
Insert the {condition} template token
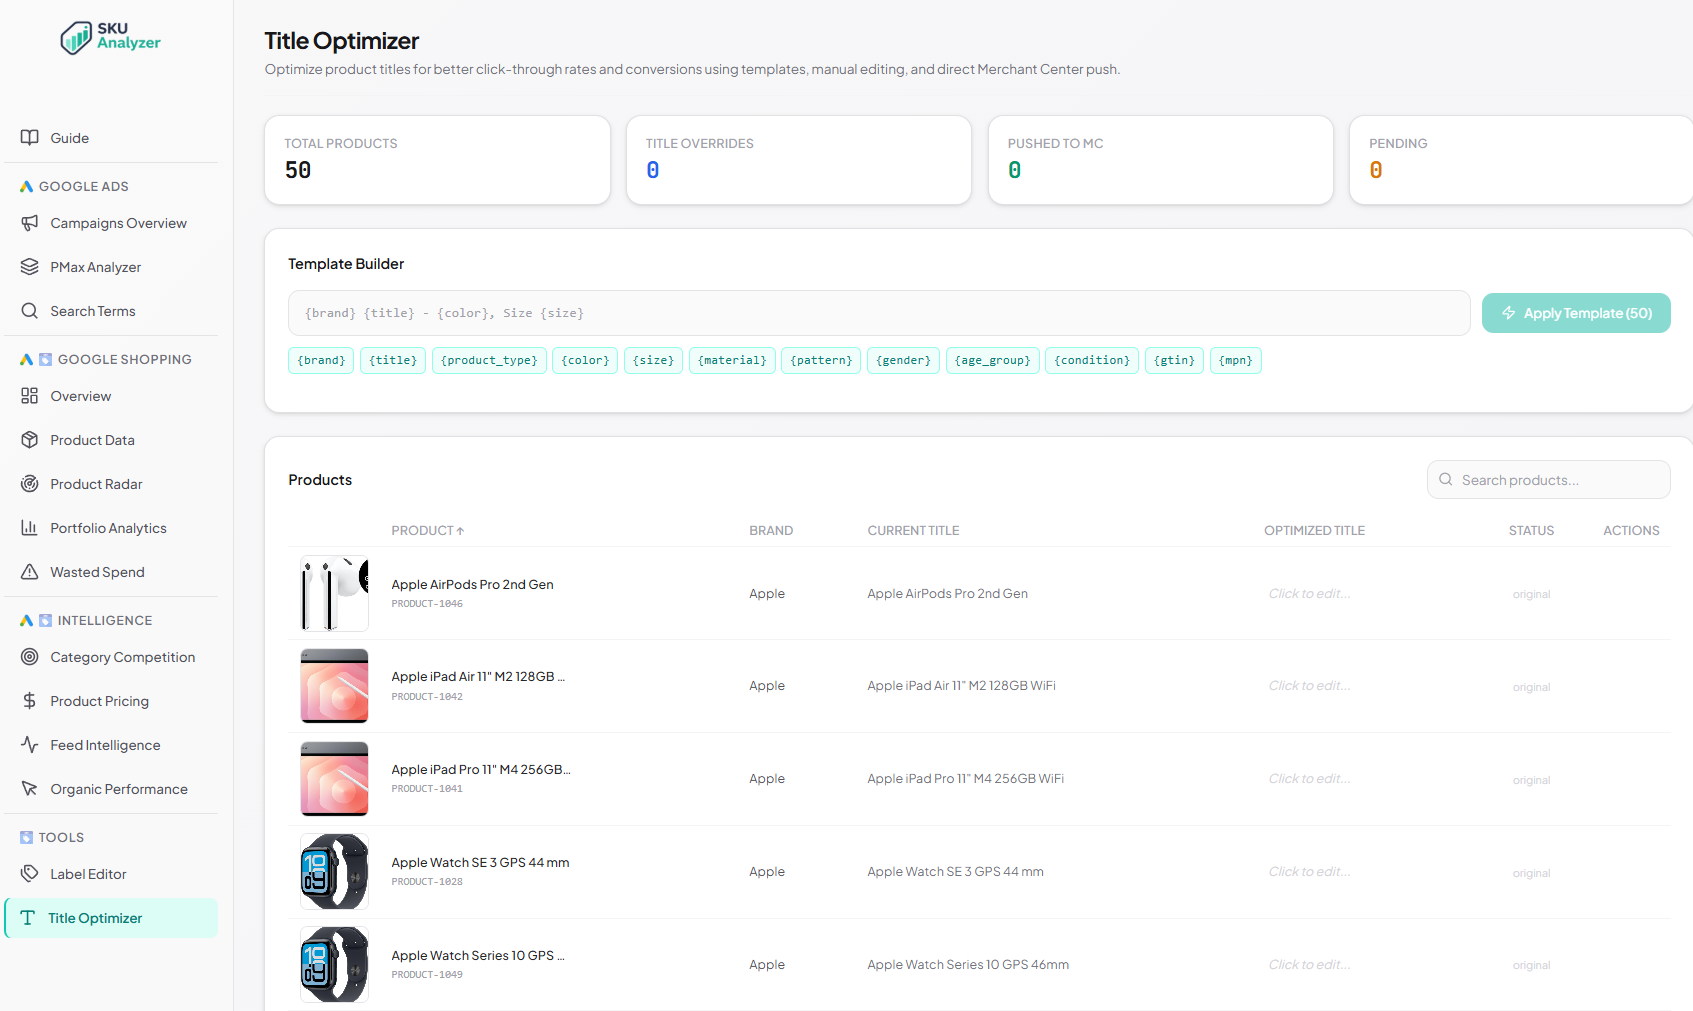pos(1092,360)
